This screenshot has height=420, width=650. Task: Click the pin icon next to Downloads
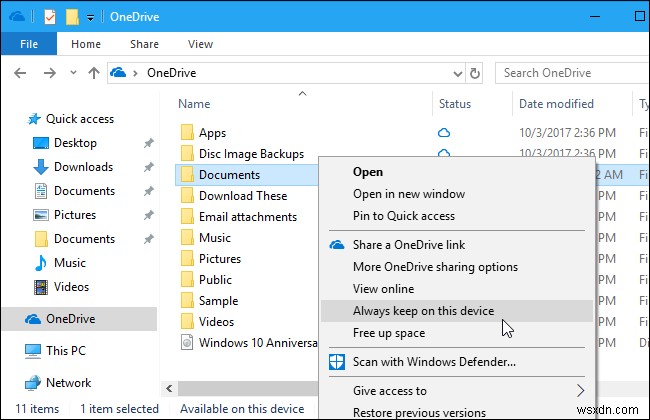click(x=148, y=167)
